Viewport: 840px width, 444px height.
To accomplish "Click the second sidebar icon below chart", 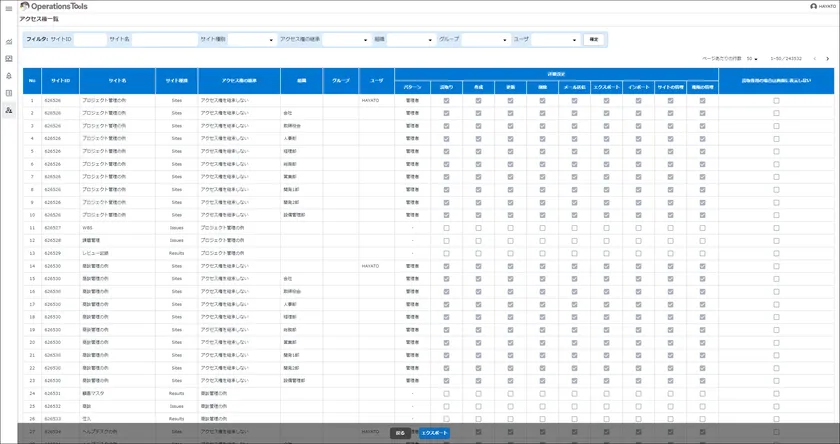I will coord(9,59).
